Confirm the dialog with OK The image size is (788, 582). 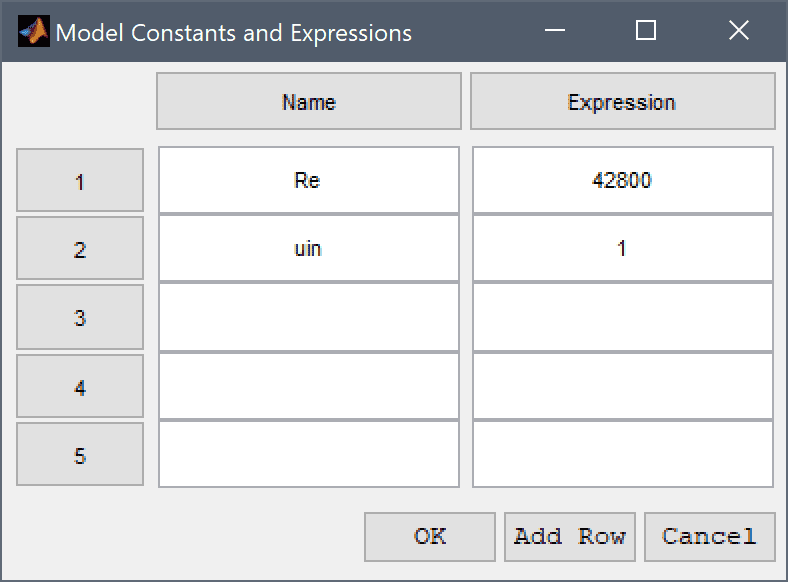(430, 537)
